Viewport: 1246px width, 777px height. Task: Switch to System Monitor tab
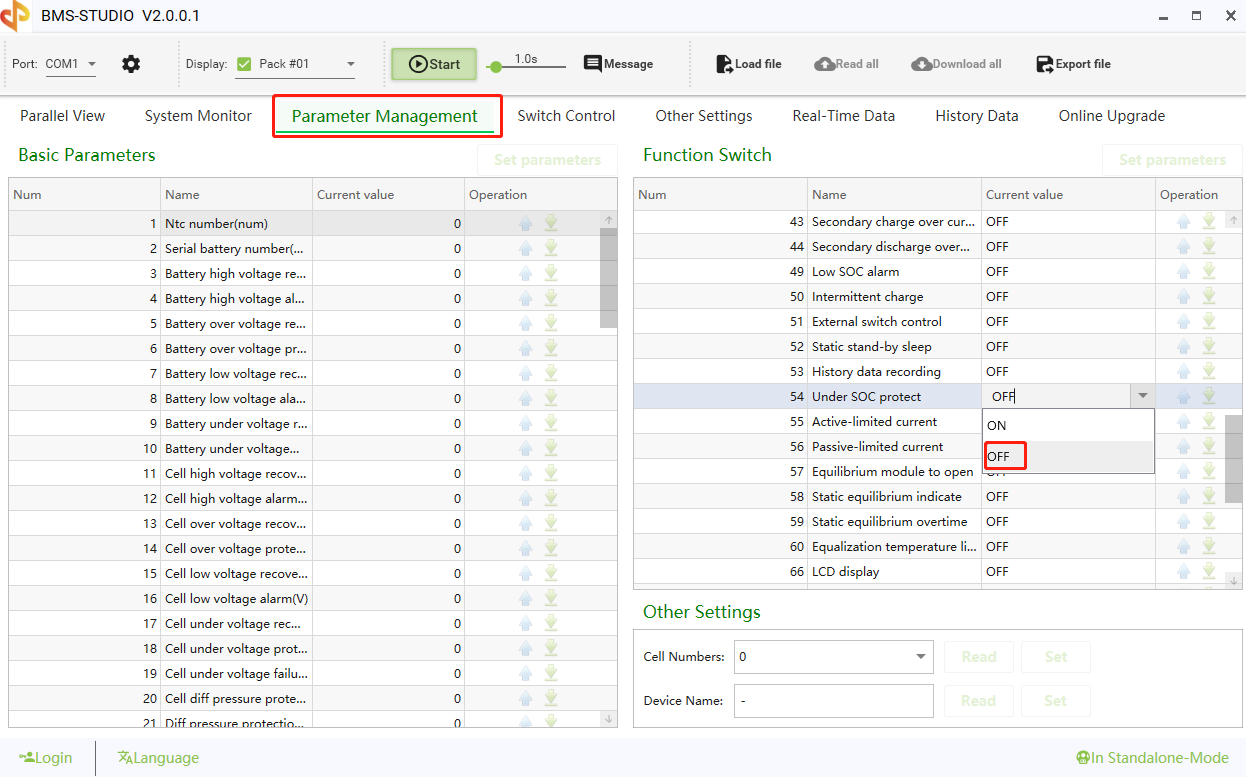198,116
